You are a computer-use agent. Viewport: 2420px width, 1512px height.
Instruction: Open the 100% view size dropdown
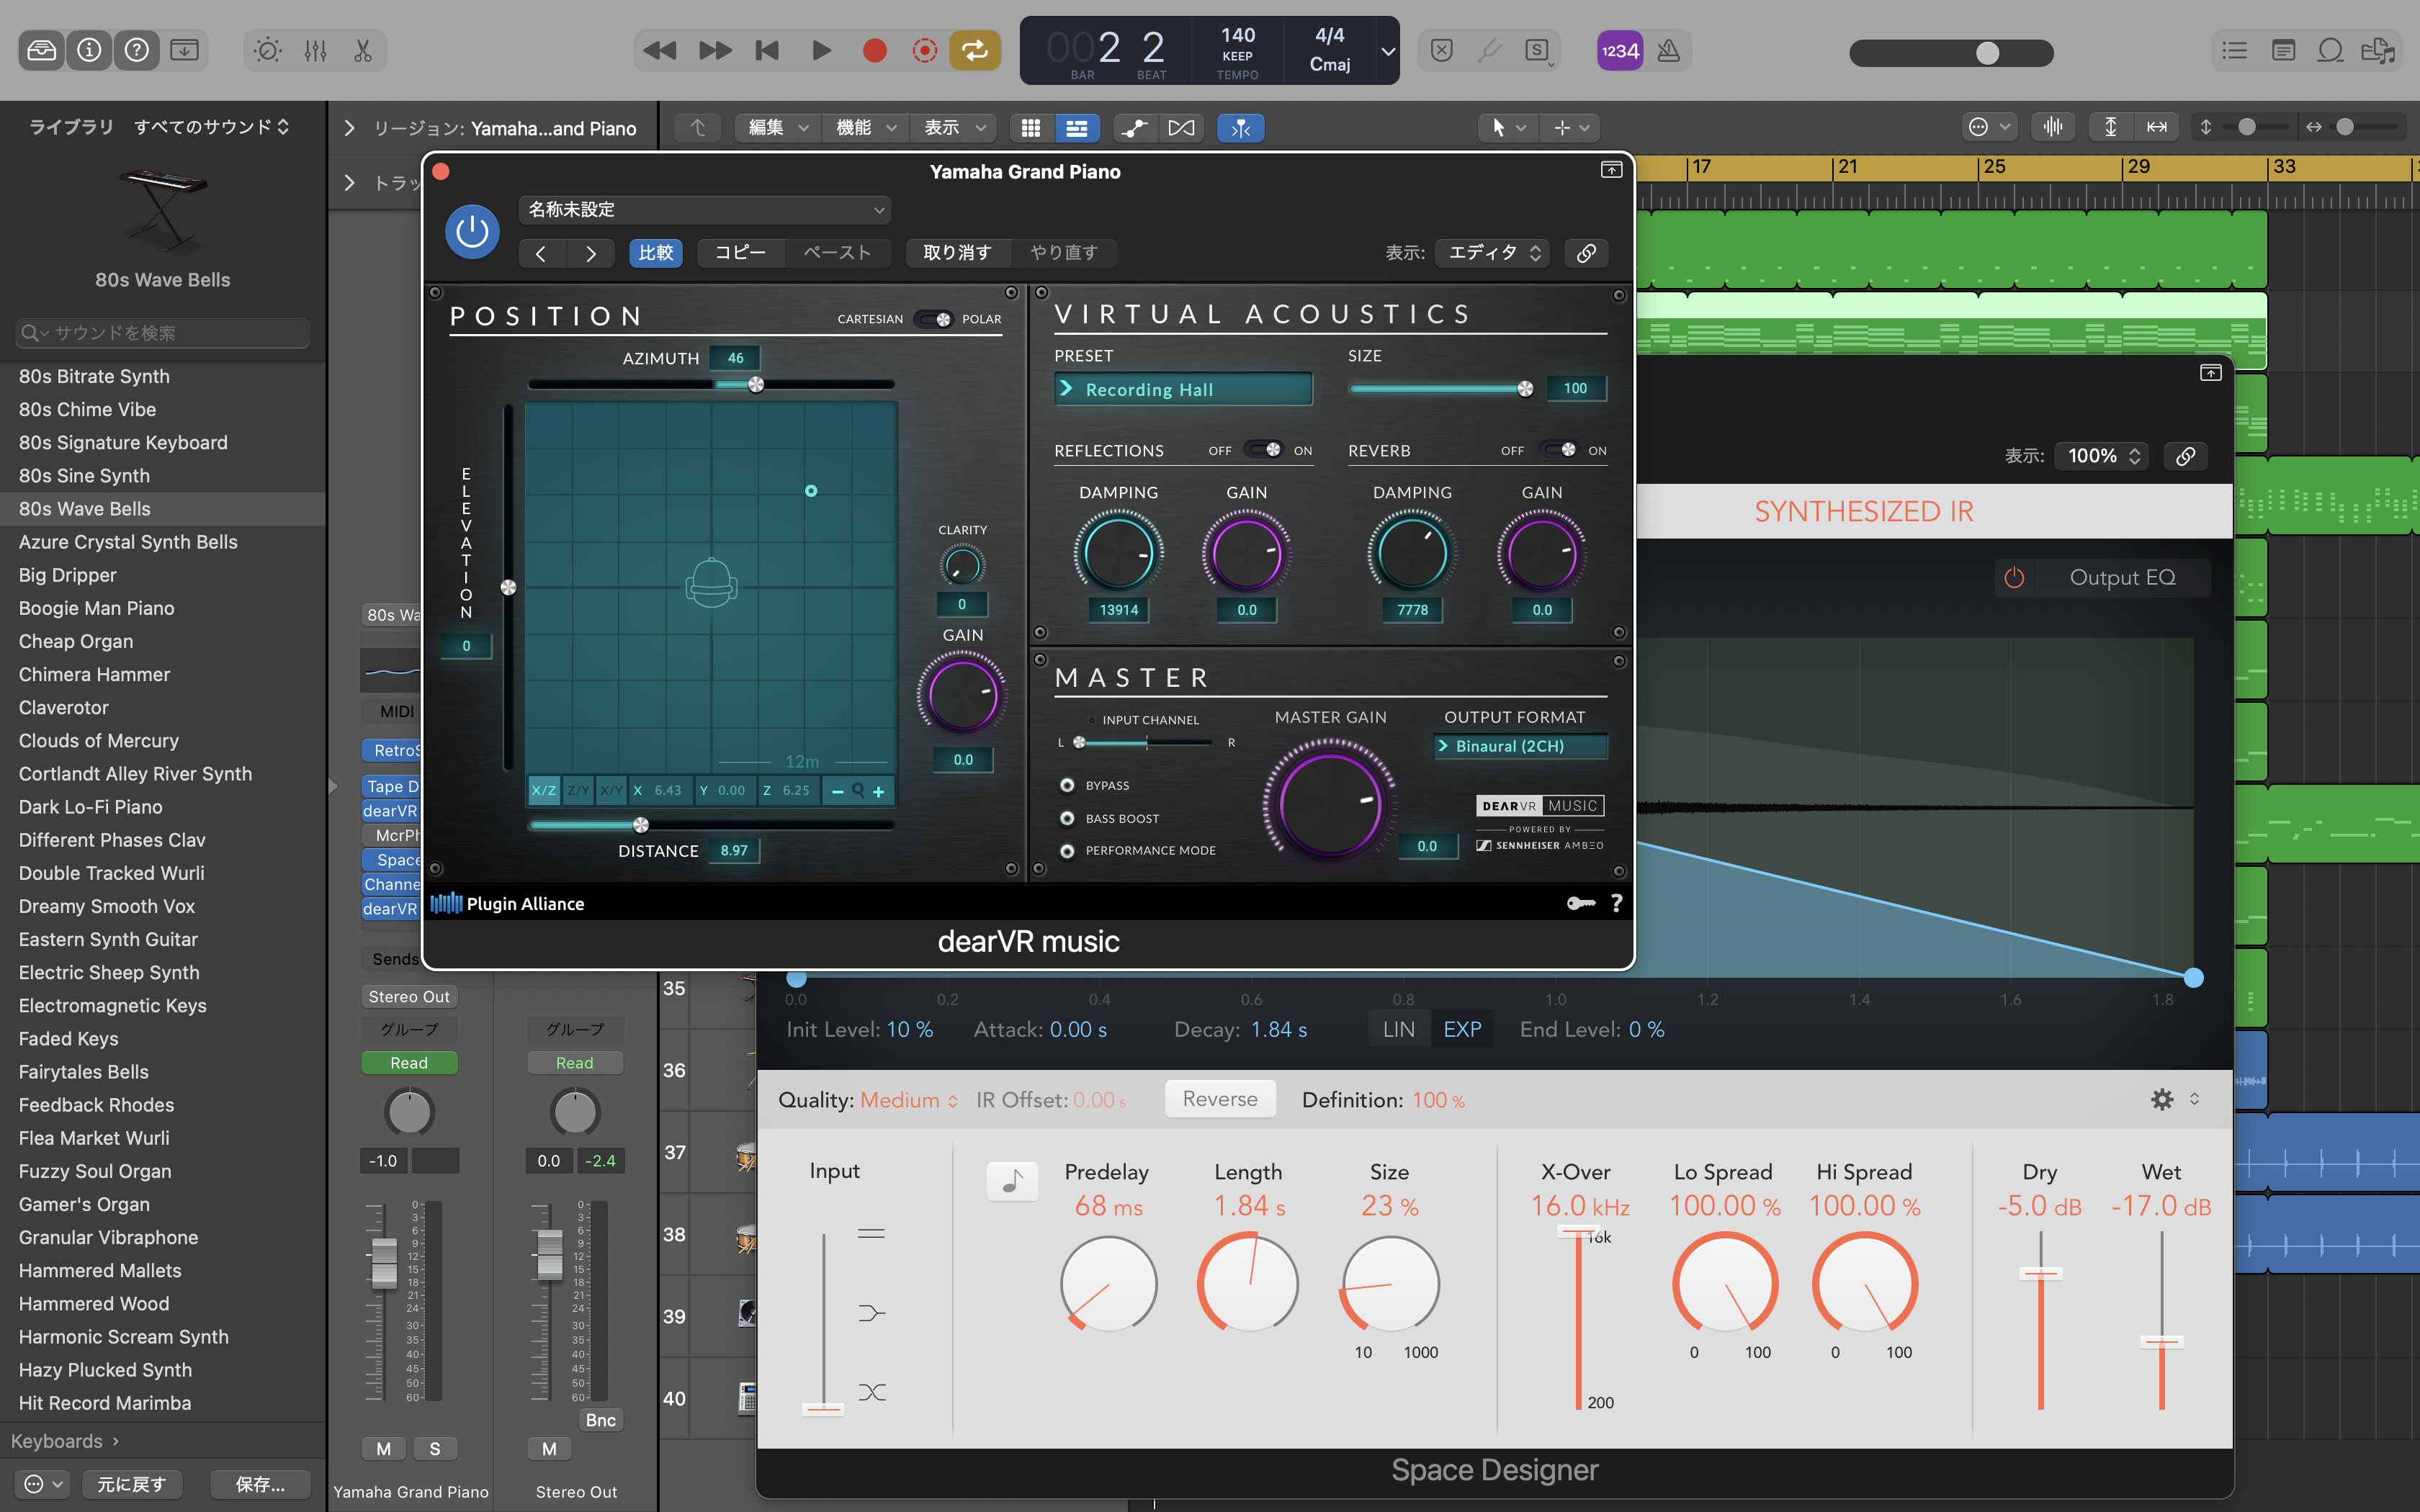pos(2102,456)
